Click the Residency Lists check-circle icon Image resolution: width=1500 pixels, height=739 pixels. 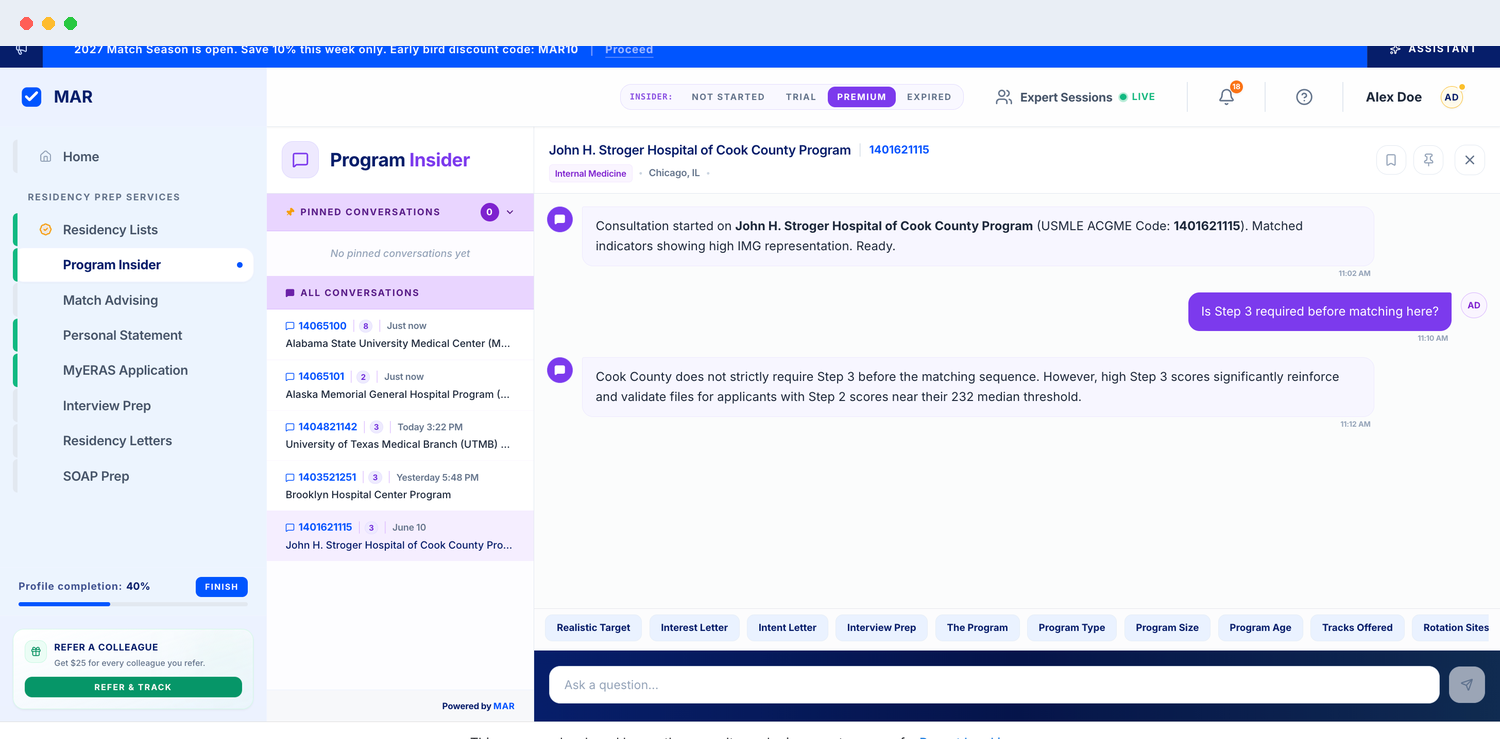(x=45, y=229)
